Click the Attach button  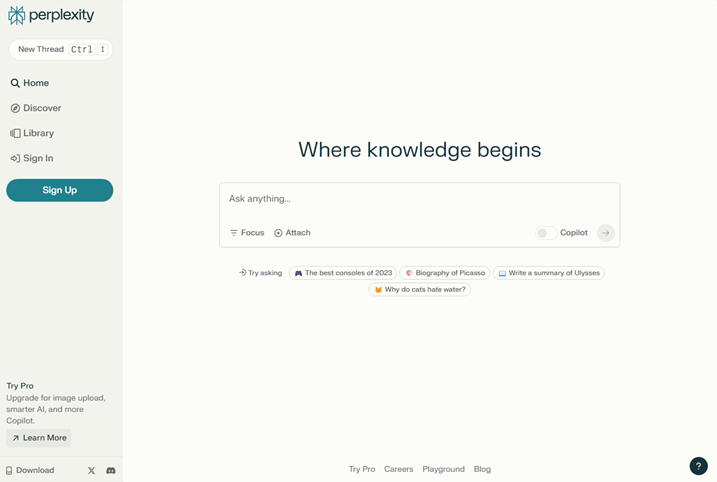pyautogui.click(x=292, y=233)
